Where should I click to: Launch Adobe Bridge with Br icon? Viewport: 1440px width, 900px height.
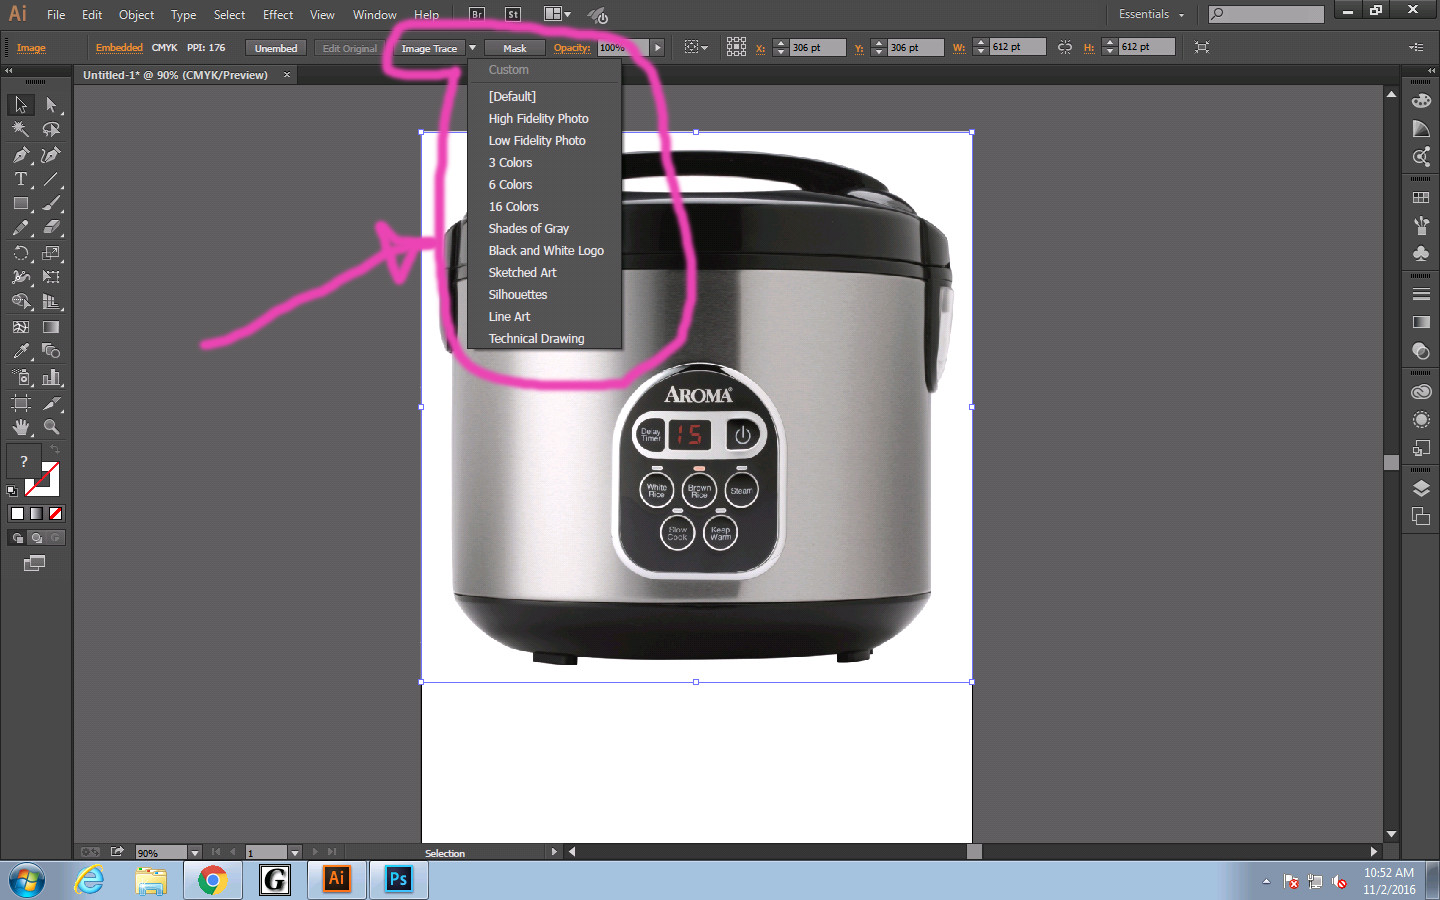tap(477, 14)
